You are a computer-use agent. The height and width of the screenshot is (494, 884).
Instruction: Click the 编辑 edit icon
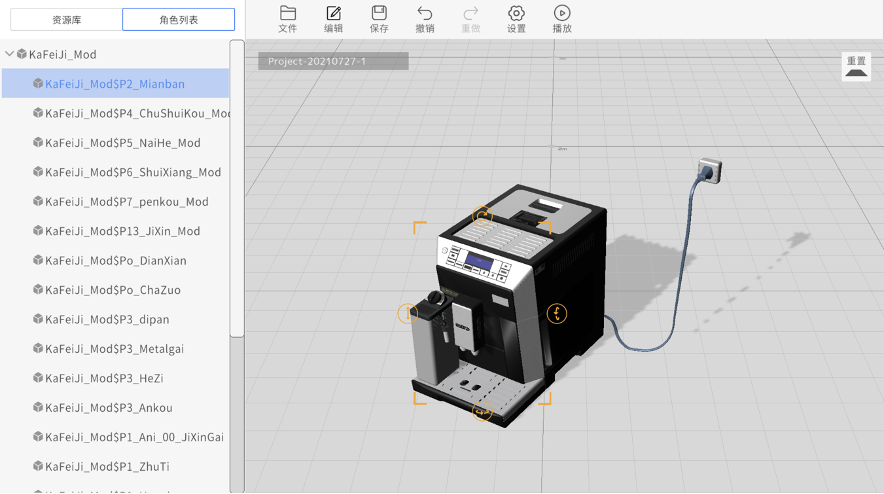pos(333,19)
